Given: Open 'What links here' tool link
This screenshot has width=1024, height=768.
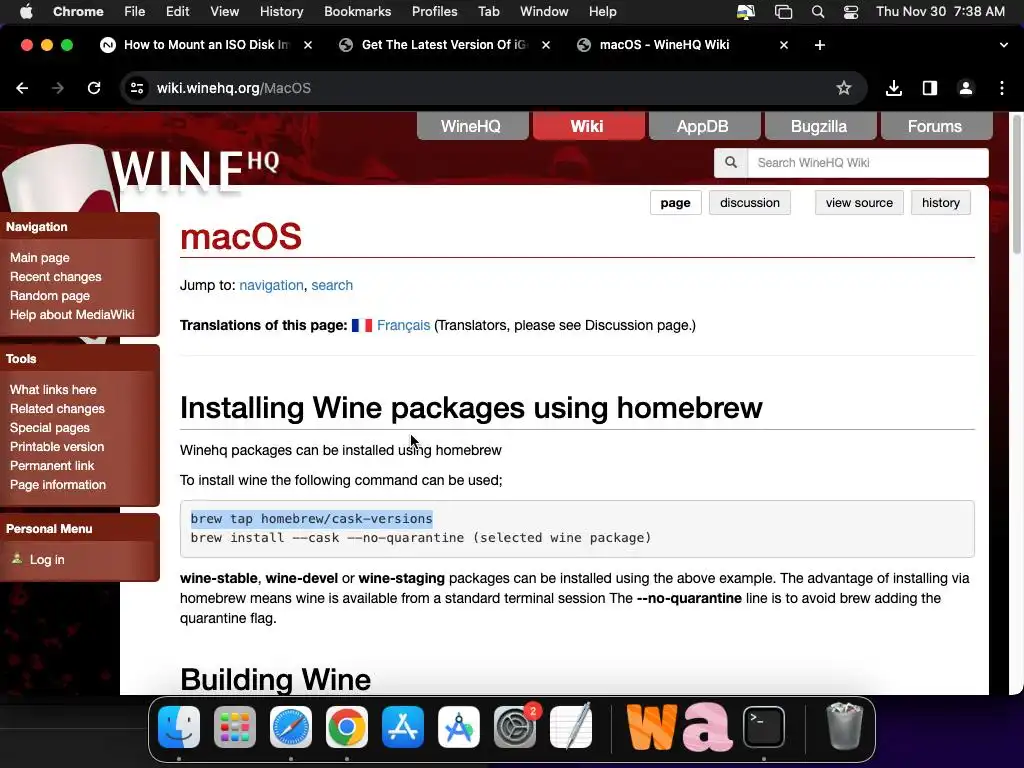Looking at the screenshot, I should 53,390.
